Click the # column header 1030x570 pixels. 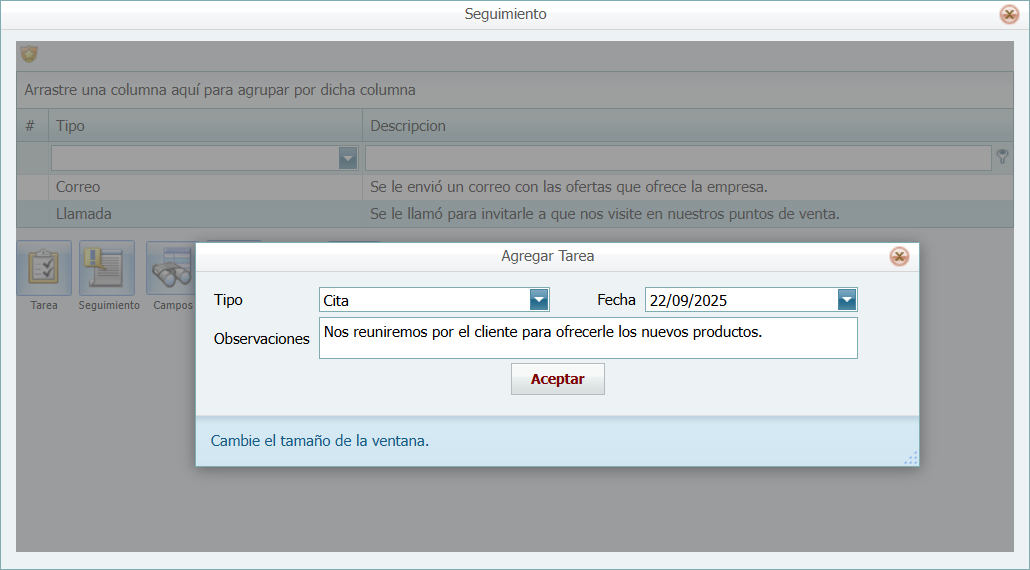click(x=32, y=125)
